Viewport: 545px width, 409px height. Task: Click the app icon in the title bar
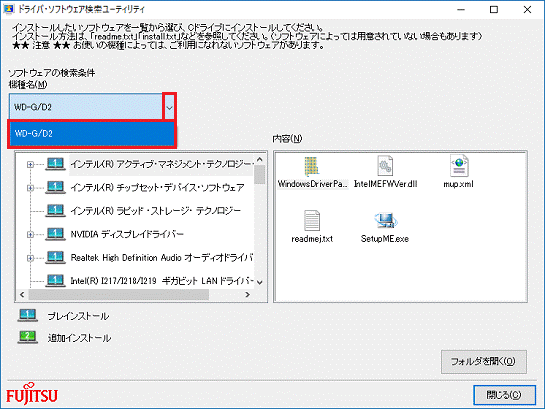coord(9,9)
